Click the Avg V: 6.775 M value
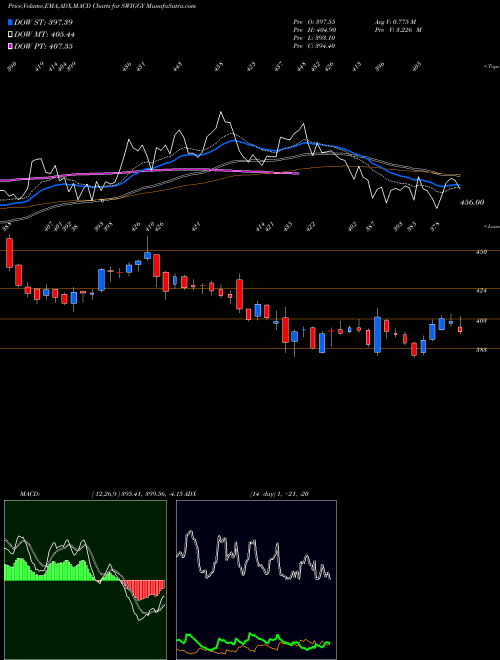Screen dimensions: 500x660 (395, 22)
